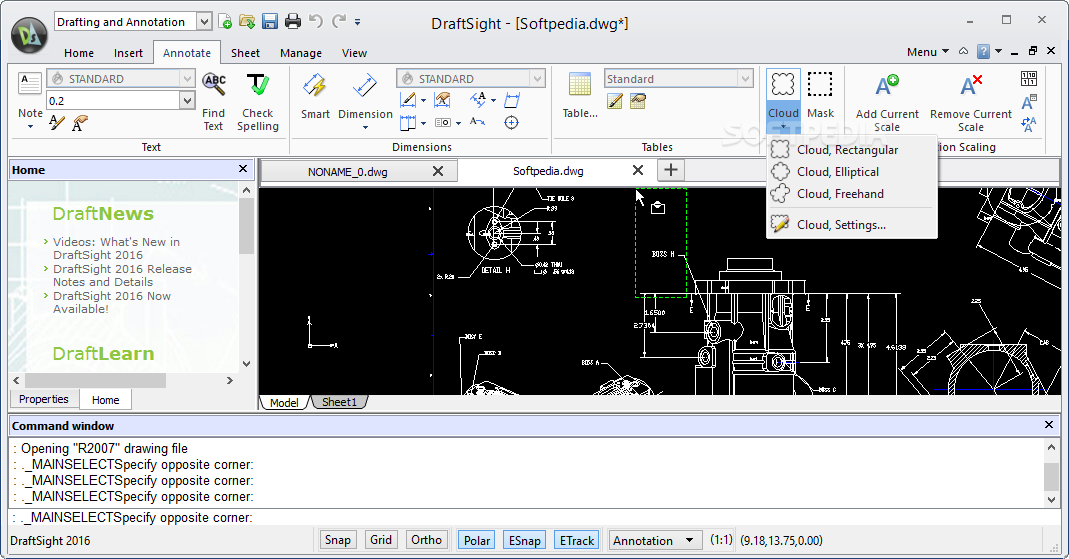This screenshot has height=559, width=1069.
Task: Toggle ETrack in status bar
Action: tap(577, 541)
